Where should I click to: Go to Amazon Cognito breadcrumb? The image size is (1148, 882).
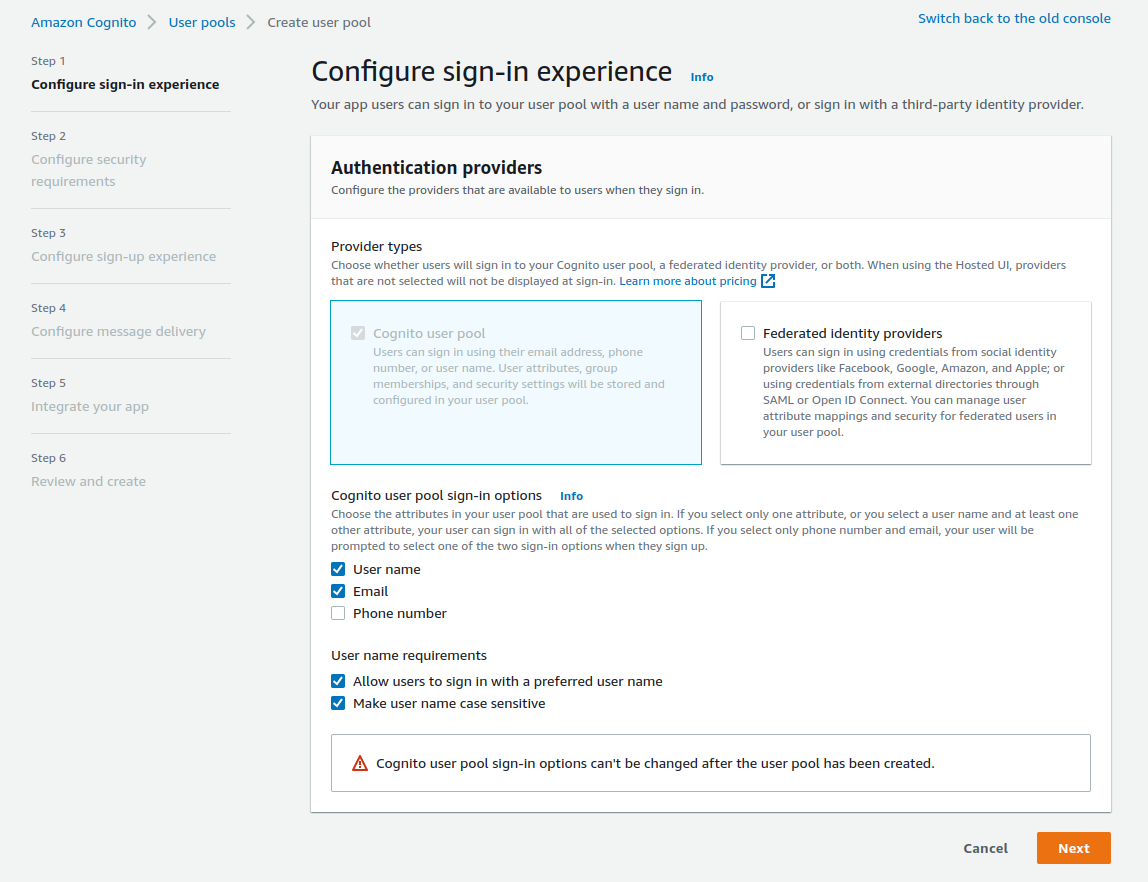pos(83,22)
